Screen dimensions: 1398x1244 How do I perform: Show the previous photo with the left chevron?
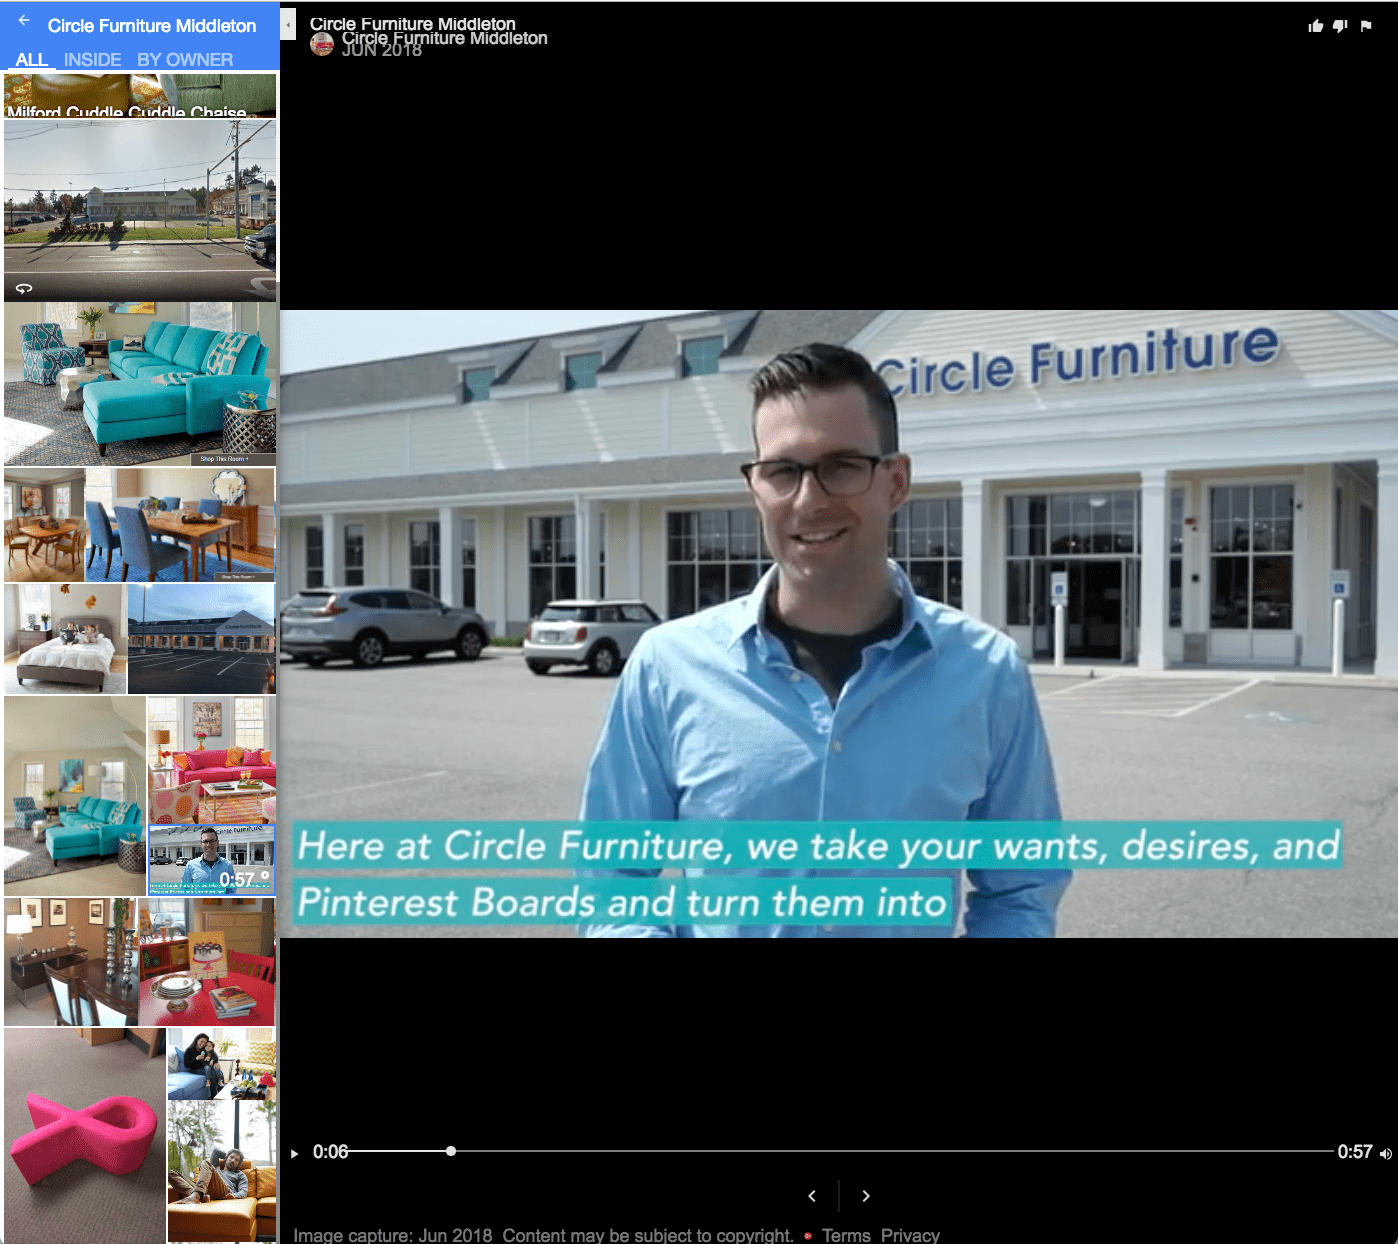coord(812,1196)
